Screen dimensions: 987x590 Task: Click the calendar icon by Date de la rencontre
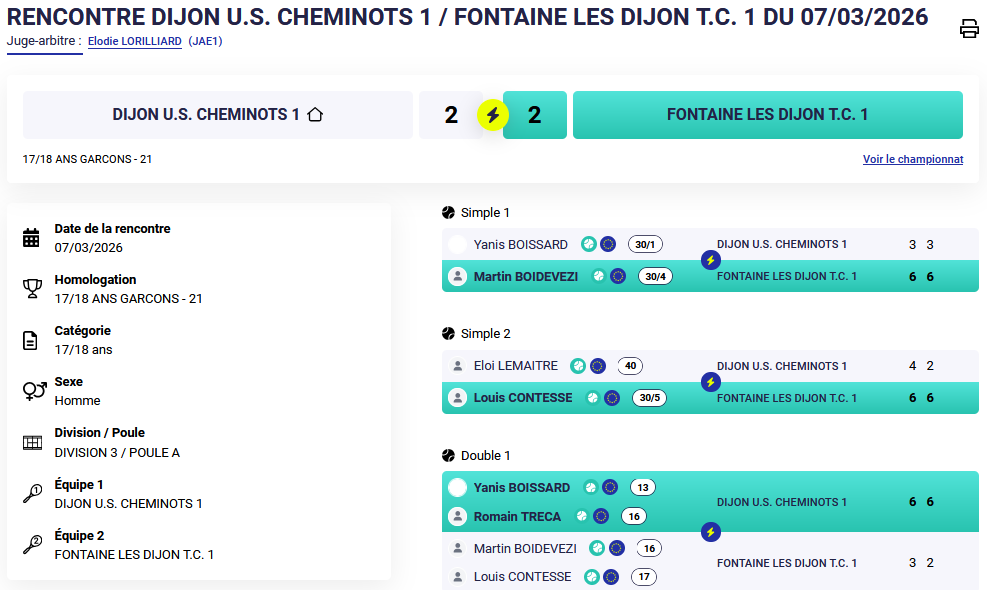(x=31, y=238)
